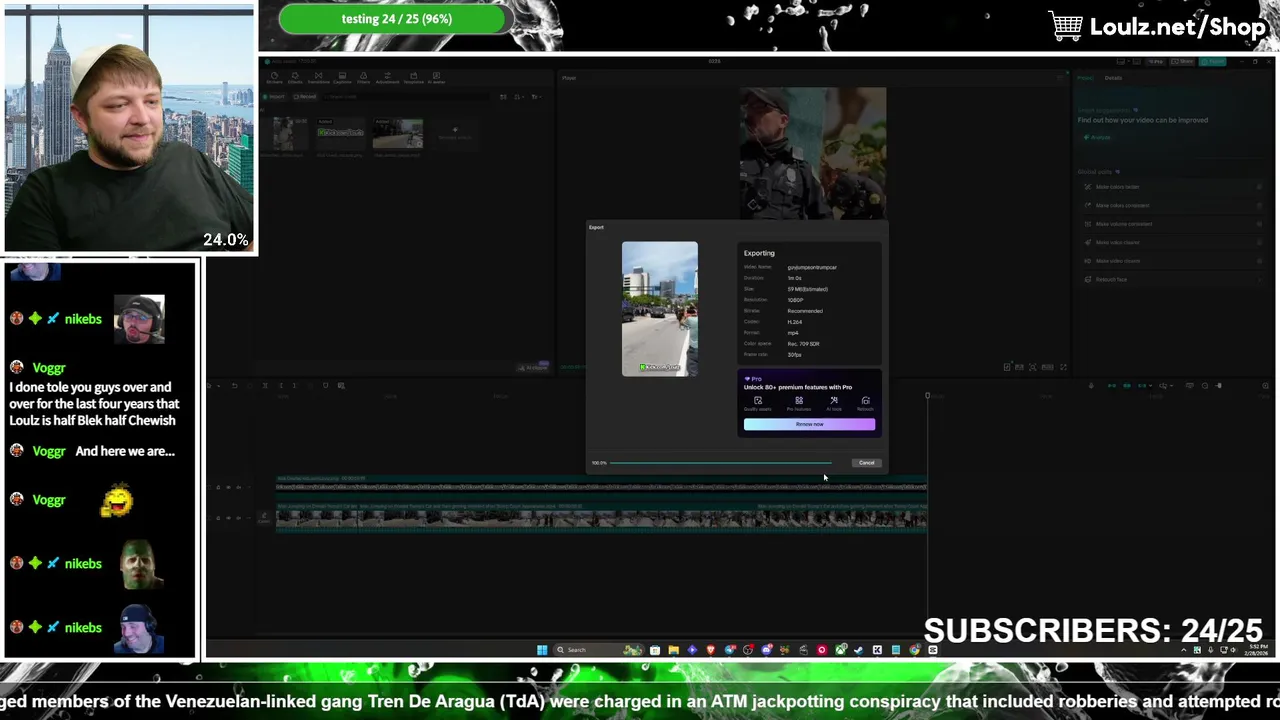1280x720 pixels.
Task: Click the H.264 codec value
Action: pos(795,322)
